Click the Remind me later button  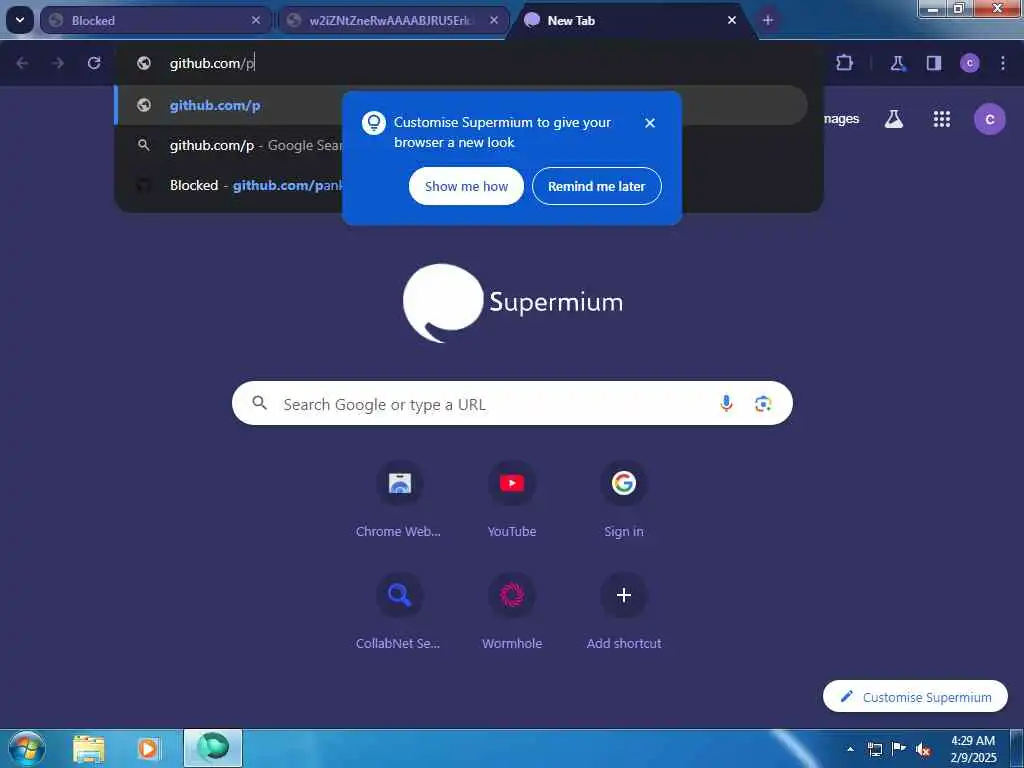pos(597,186)
